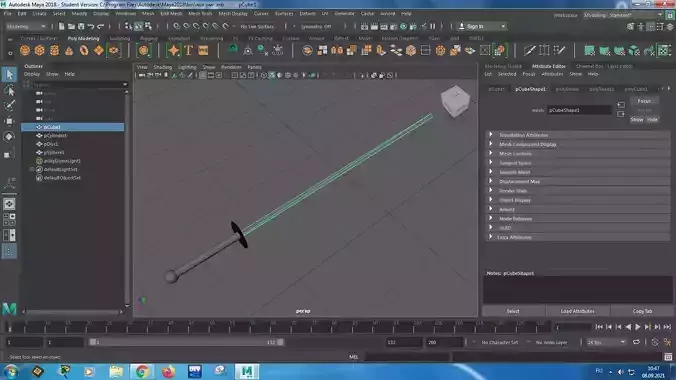Open the Modeling menu set dropdown

click(26, 26)
